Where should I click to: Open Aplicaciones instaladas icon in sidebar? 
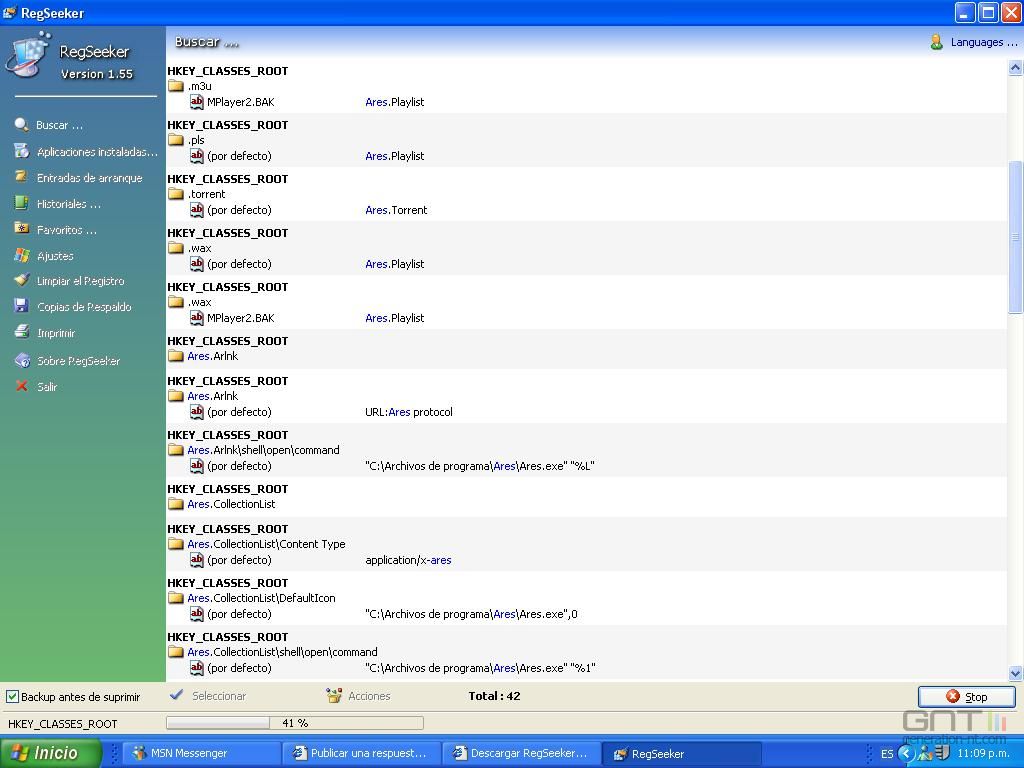pyautogui.click(x=22, y=151)
